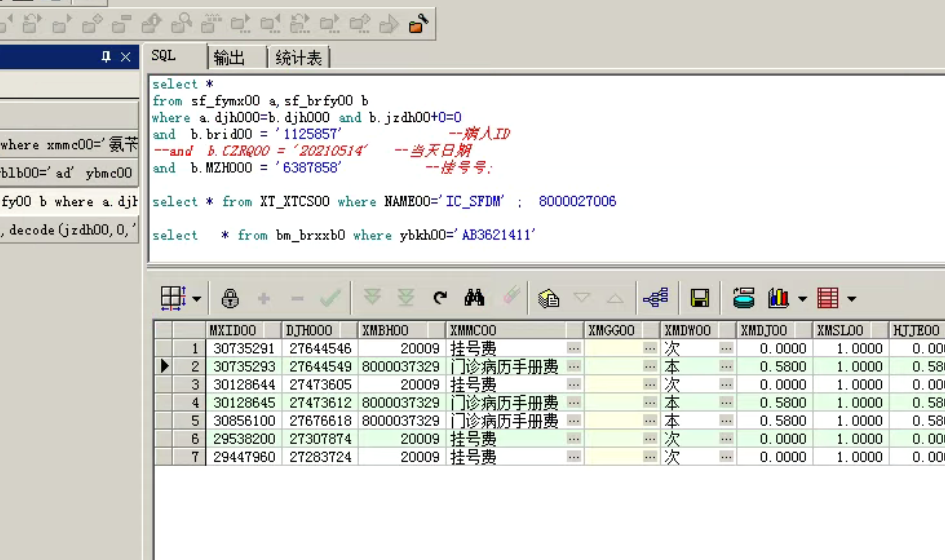Click the refresh arrow in results toolbar

click(x=440, y=298)
